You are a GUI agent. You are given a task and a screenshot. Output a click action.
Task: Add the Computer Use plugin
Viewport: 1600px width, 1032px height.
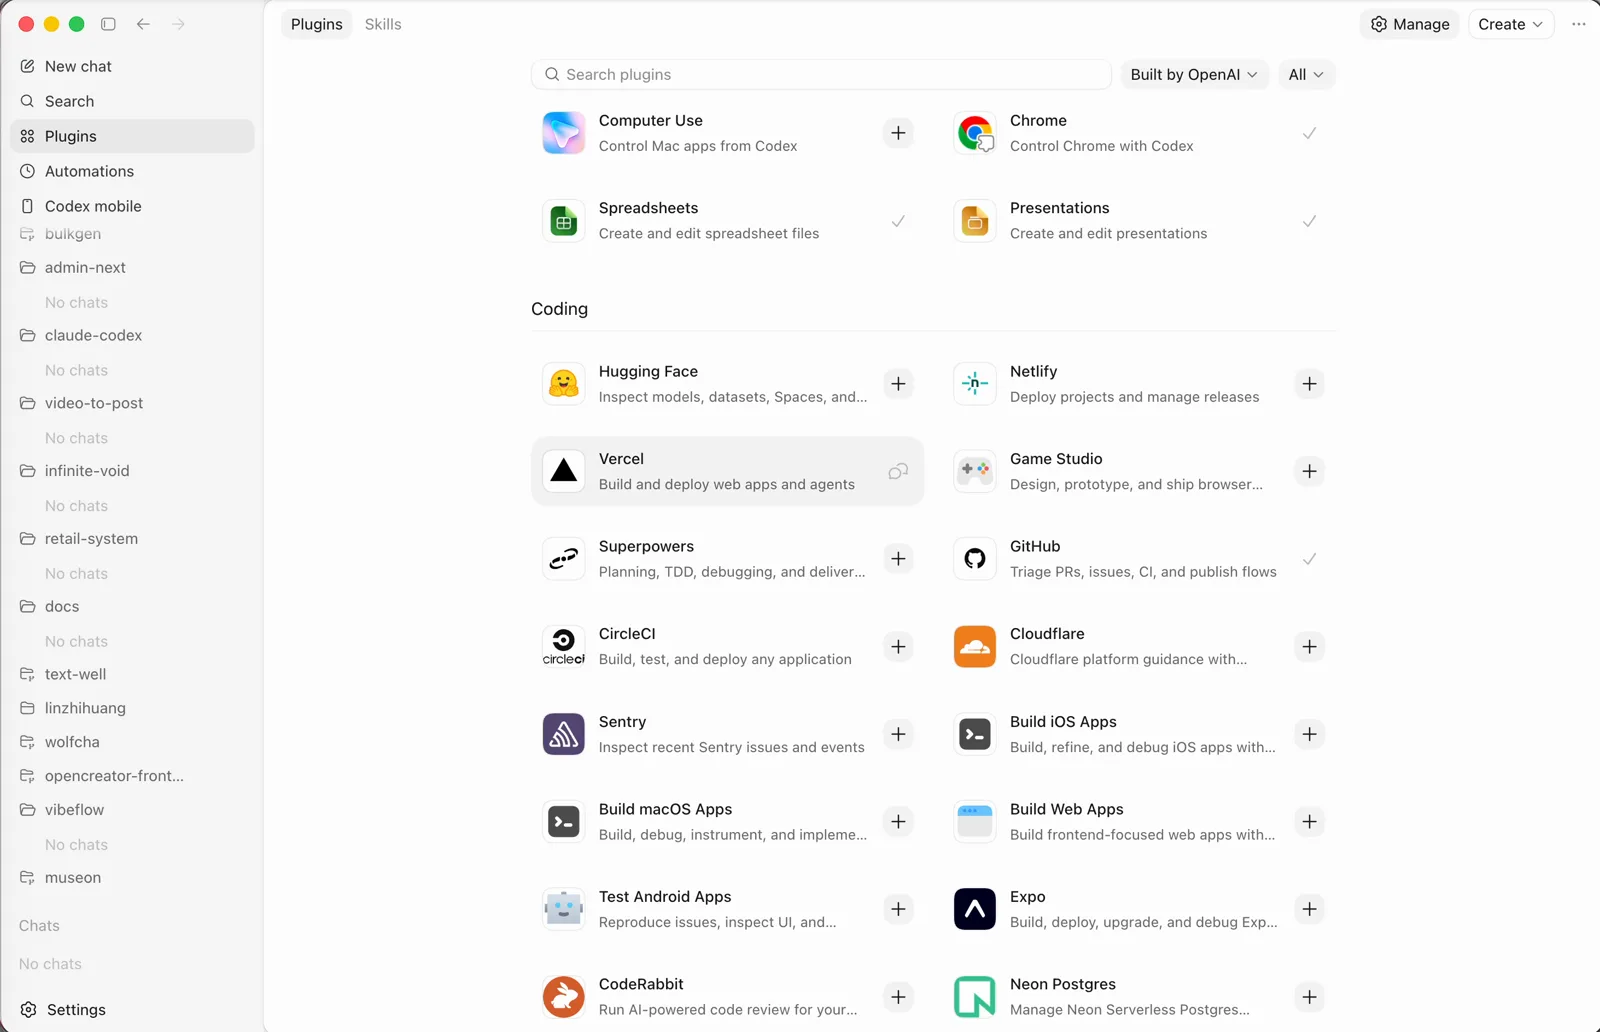coord(899,133)
